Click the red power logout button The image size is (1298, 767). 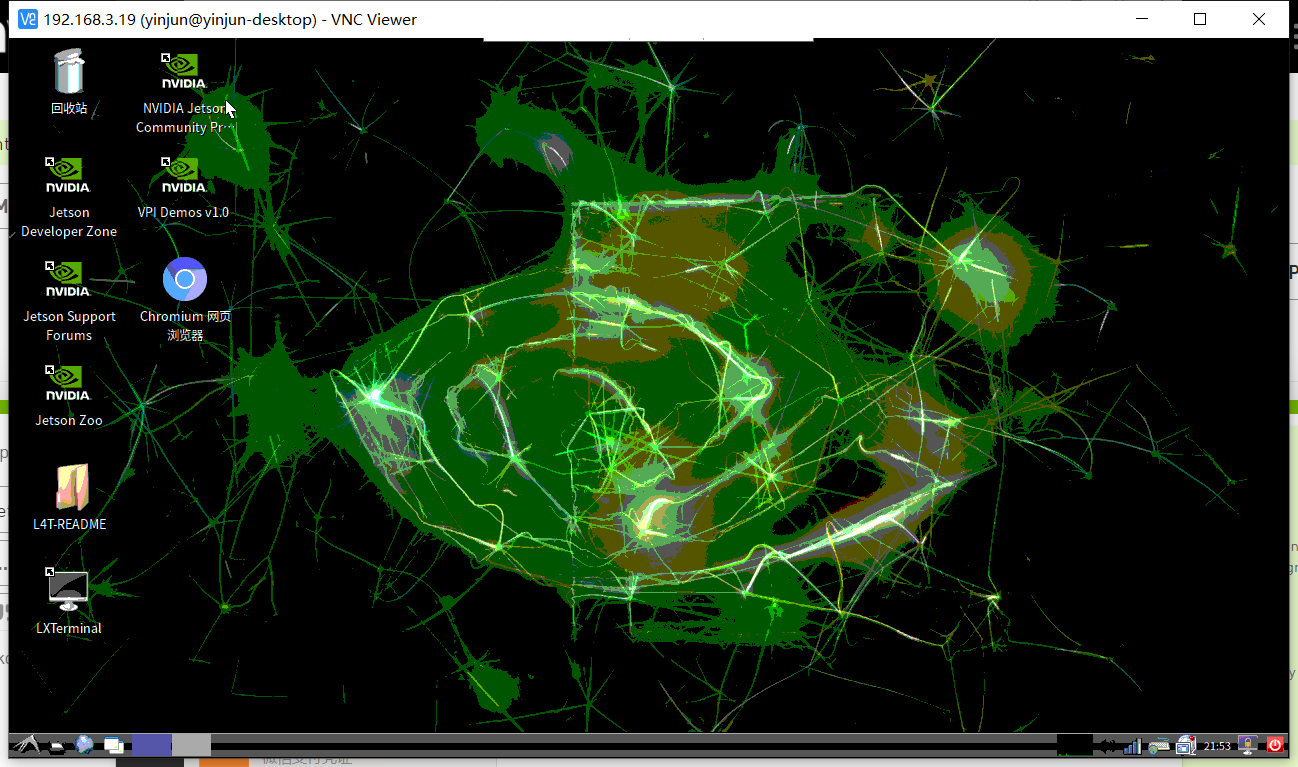pos(1274,744)
